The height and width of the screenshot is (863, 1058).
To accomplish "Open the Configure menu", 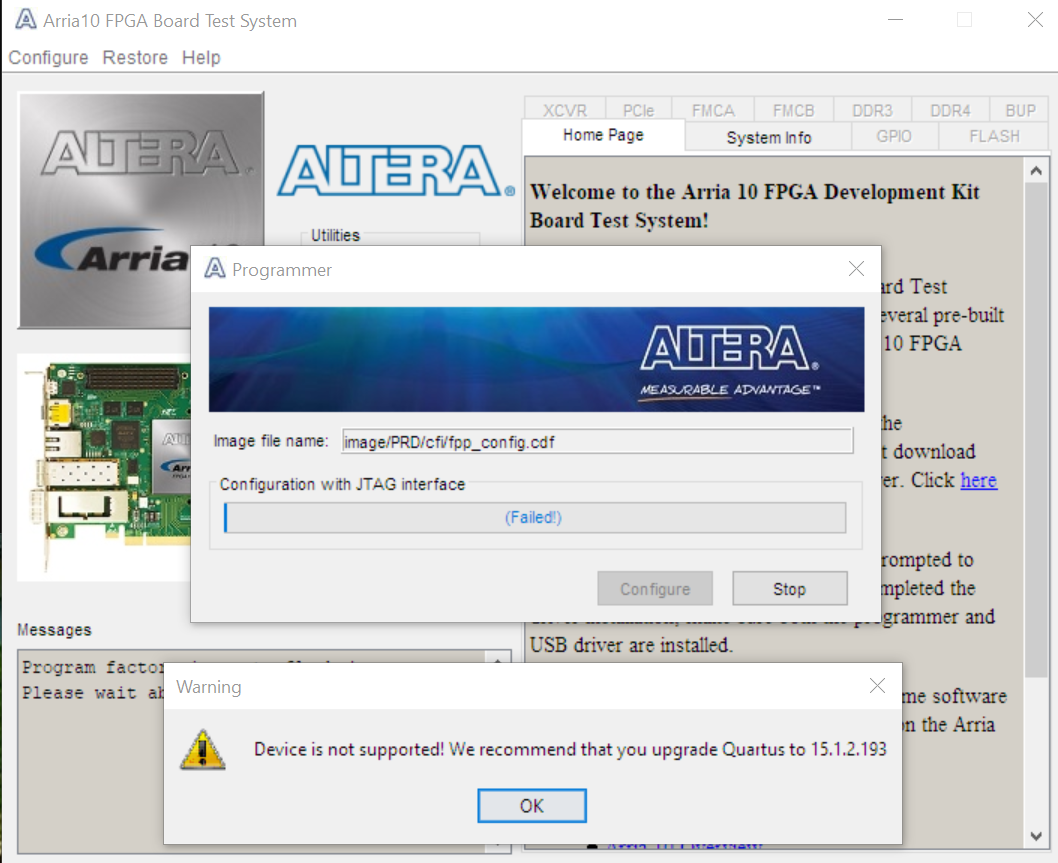I will point(48,57).
